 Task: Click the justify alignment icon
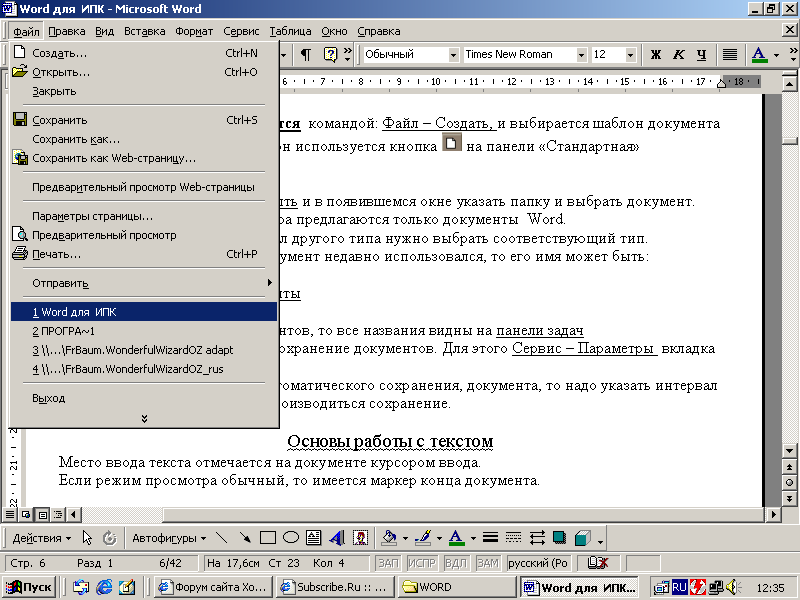click(x=730, y=54)
